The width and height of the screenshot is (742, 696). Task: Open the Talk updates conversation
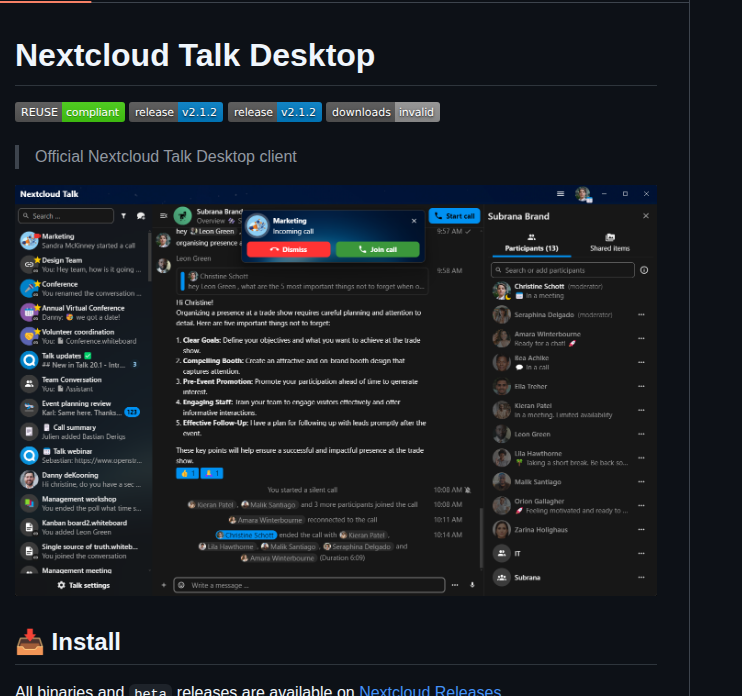(82, 360)
